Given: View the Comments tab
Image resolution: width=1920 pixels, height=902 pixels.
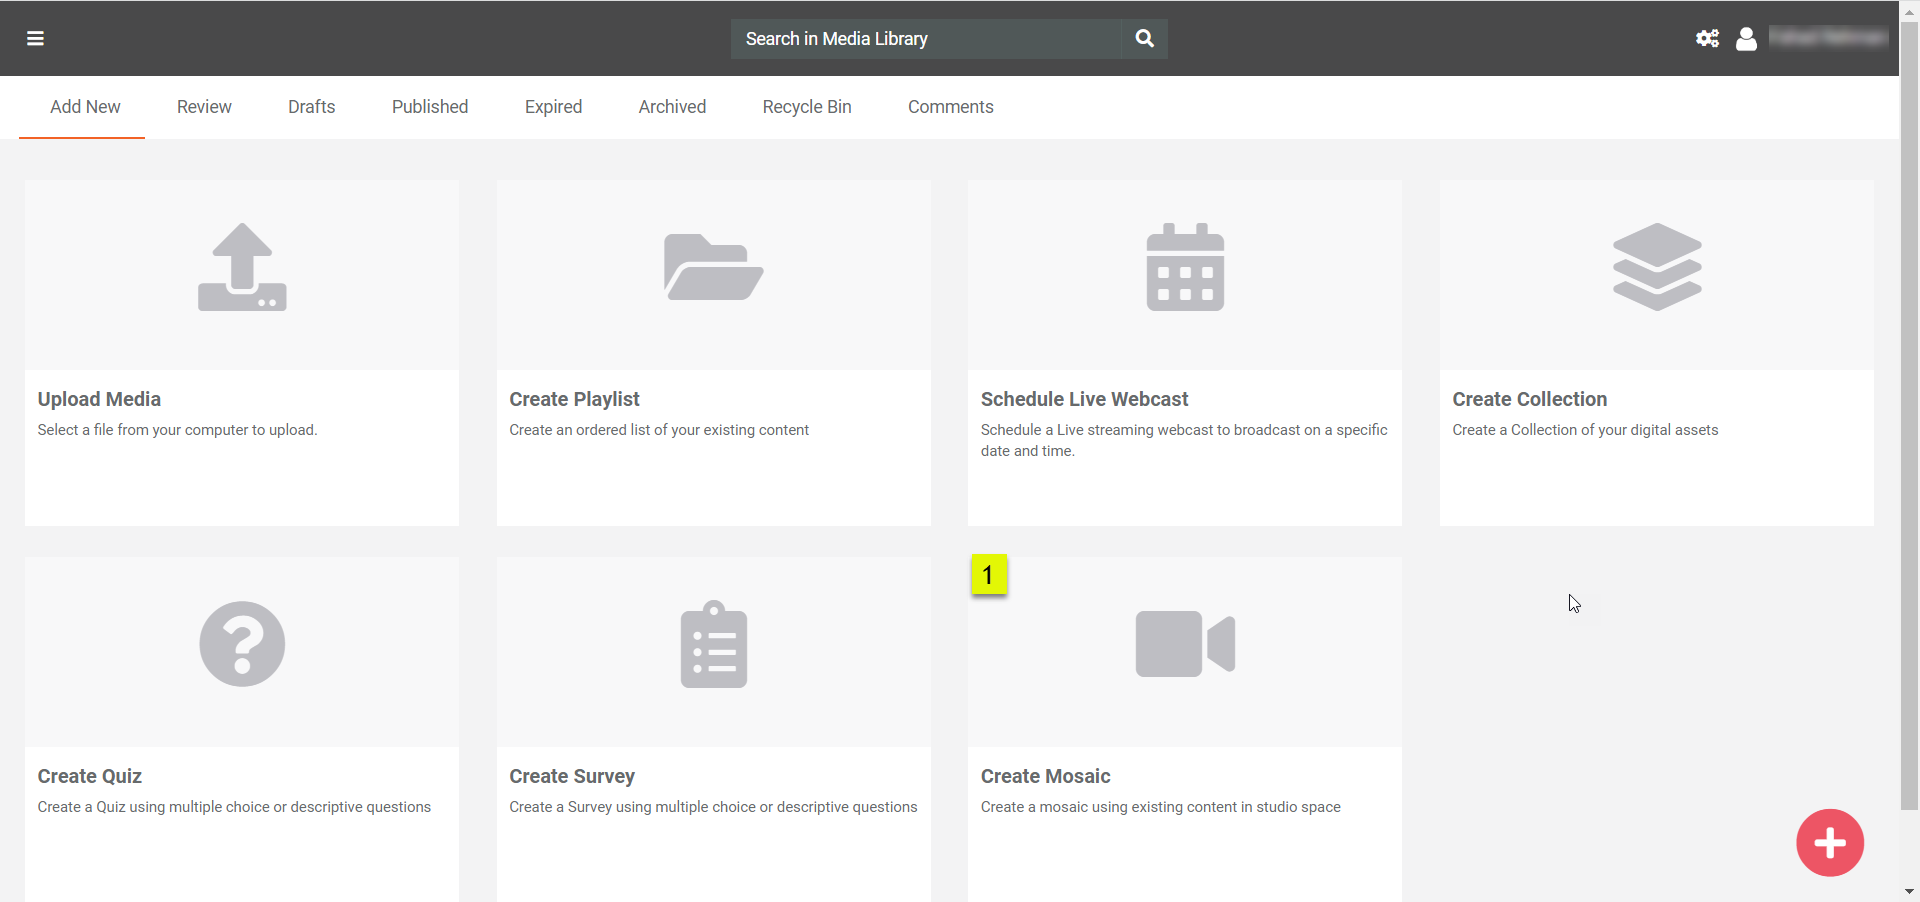Looking at the screenshot, I should tap(950, 107).
